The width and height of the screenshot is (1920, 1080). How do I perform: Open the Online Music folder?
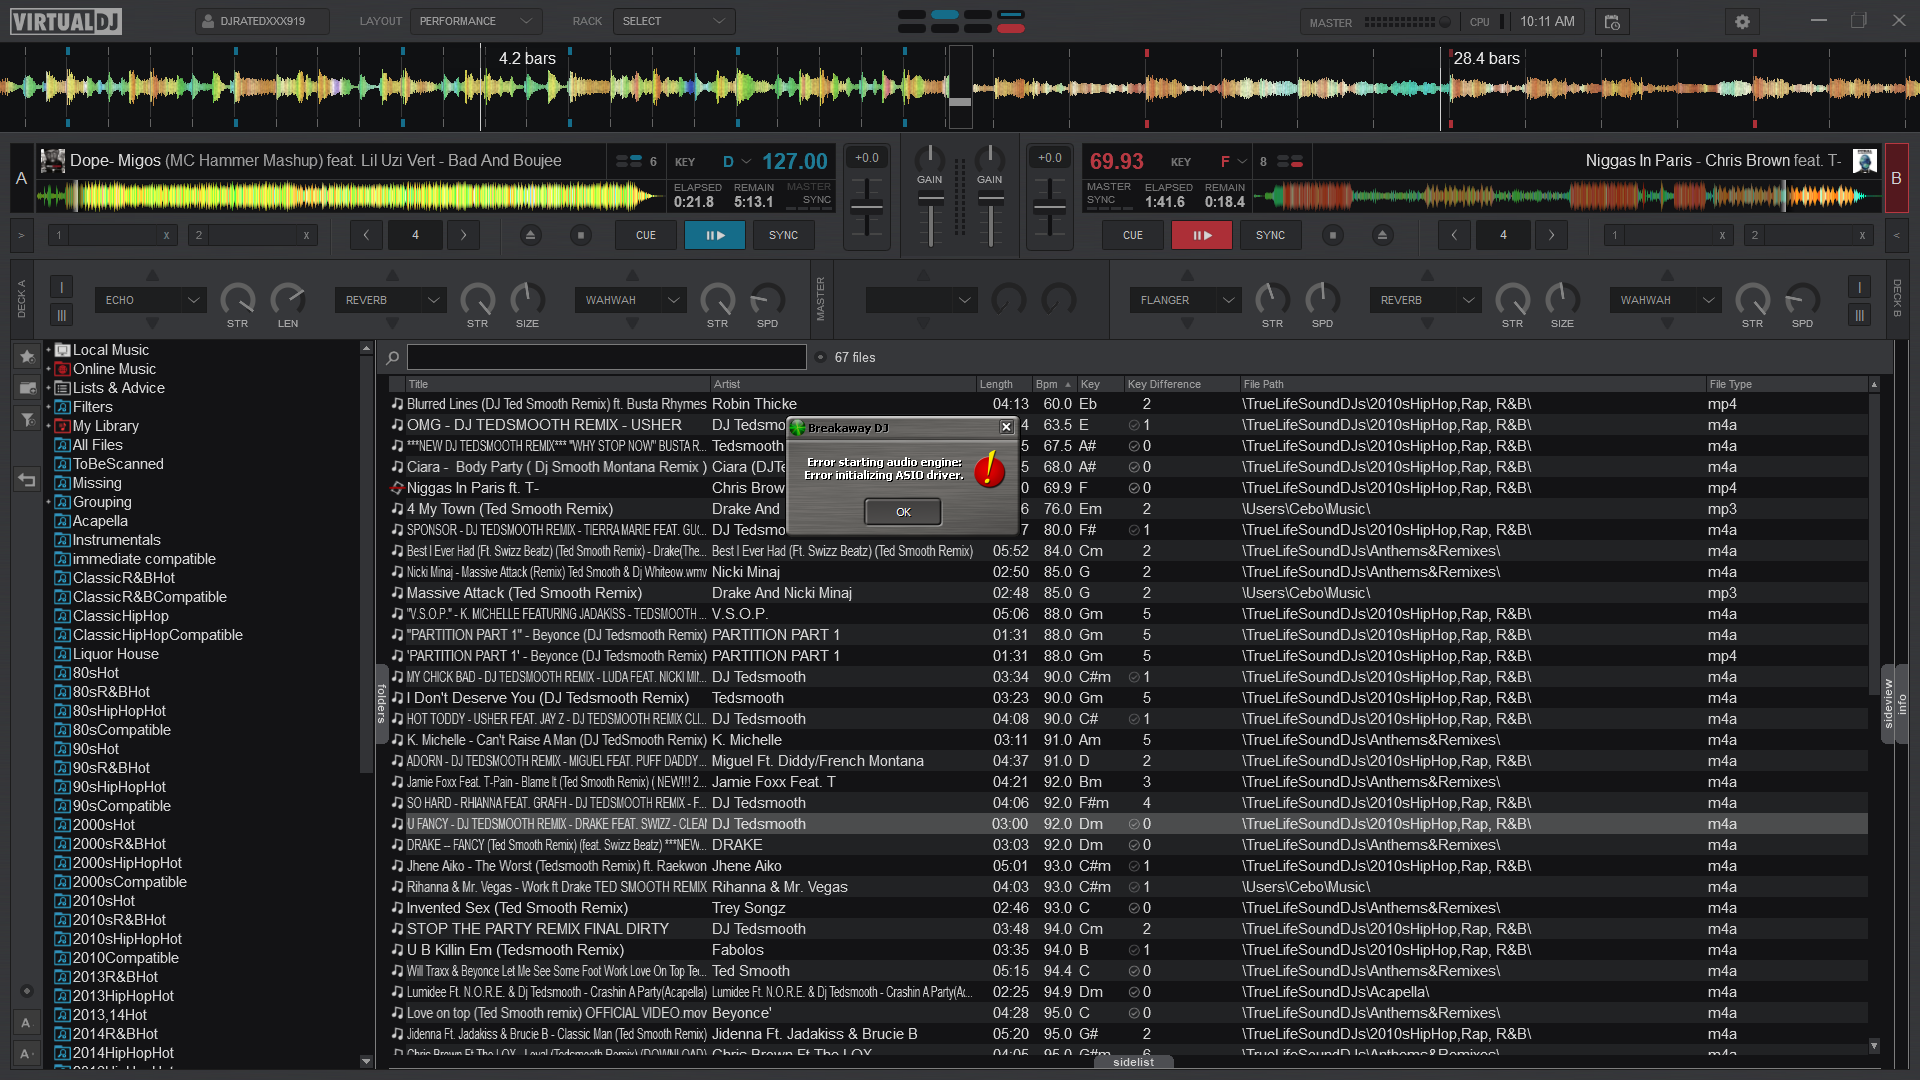click(114, 369)
